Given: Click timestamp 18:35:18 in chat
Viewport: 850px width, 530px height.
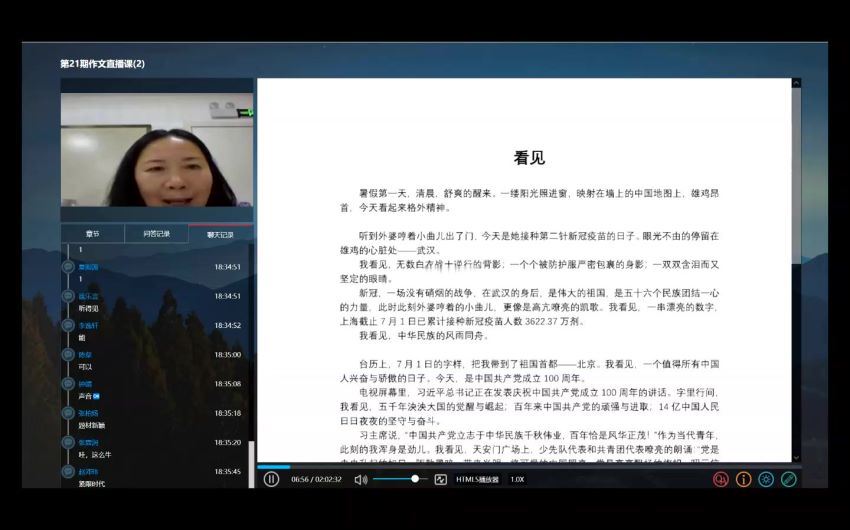Looking at the screenshot, I should [227, 413].
